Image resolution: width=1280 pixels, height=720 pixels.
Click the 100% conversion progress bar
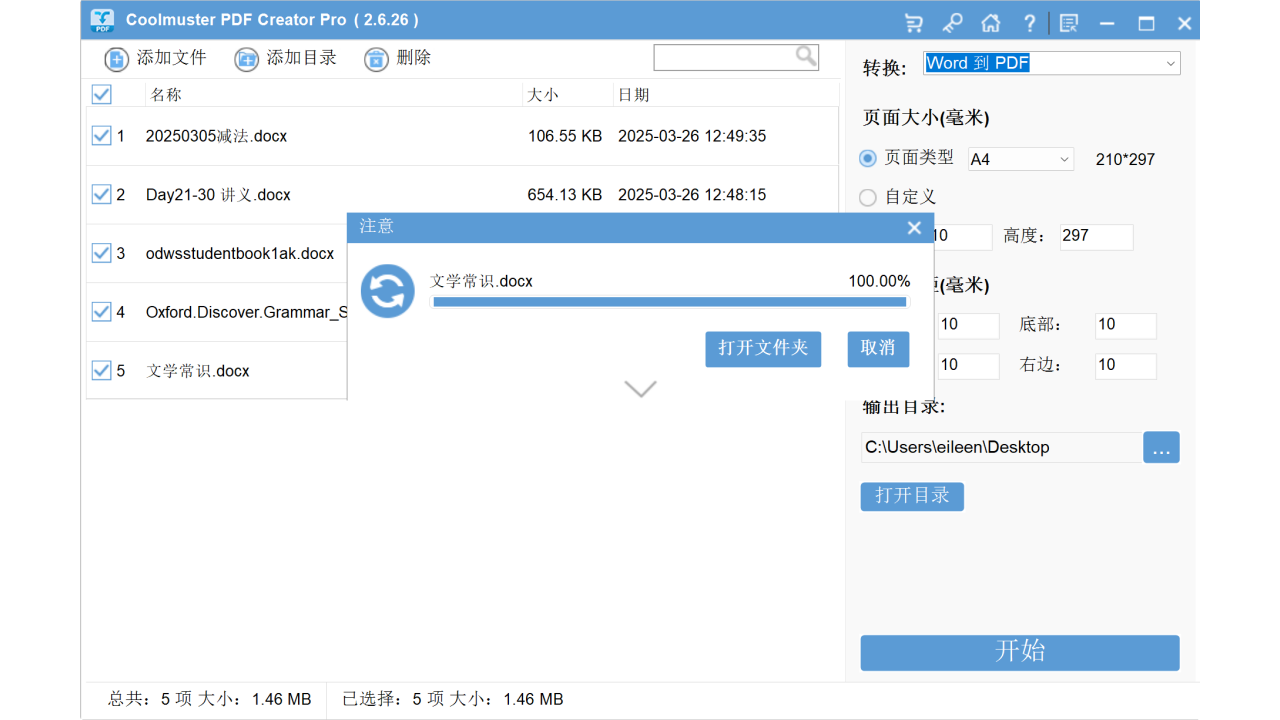[670, 302]
